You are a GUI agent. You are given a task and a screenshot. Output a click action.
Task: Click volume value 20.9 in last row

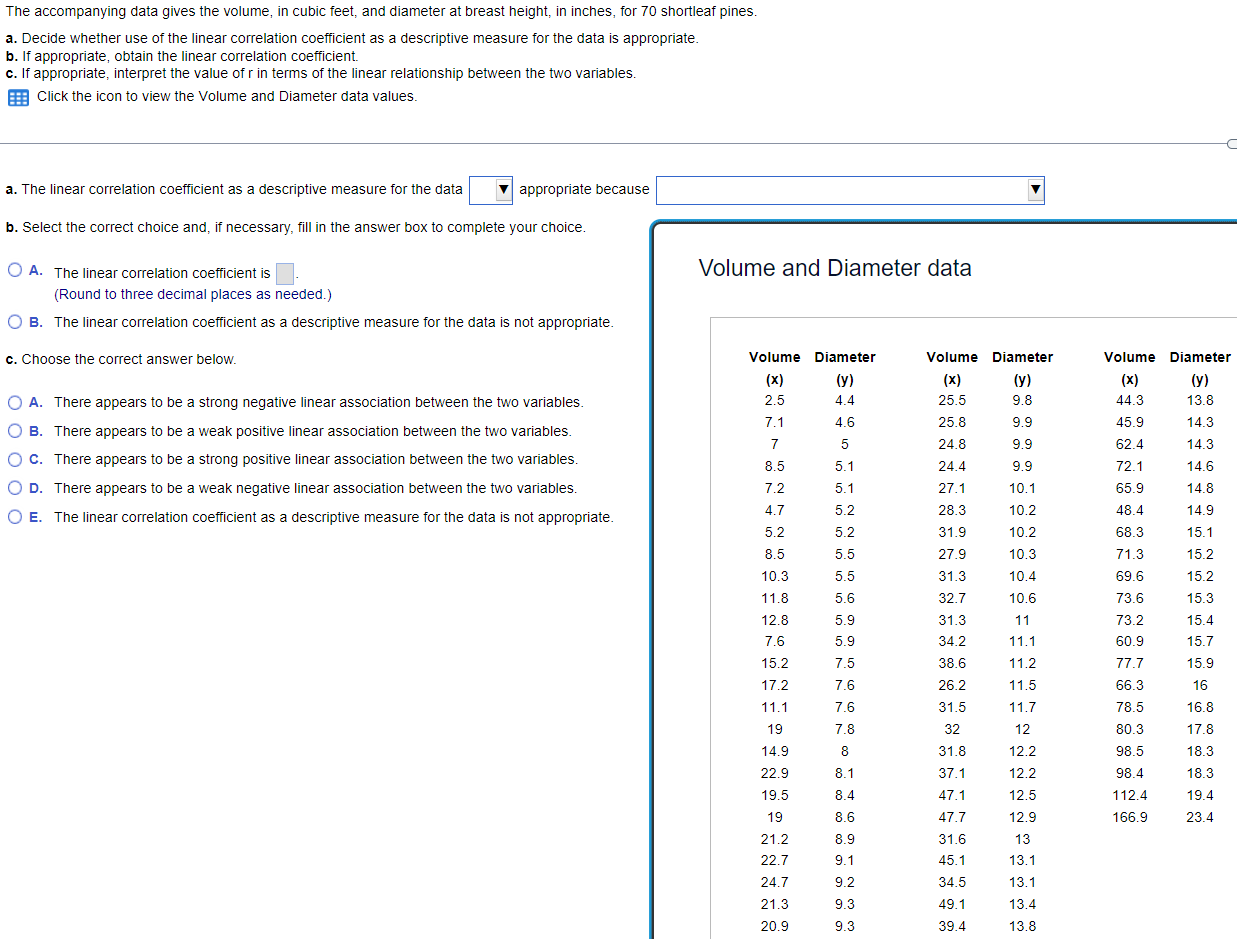(774, 926)
